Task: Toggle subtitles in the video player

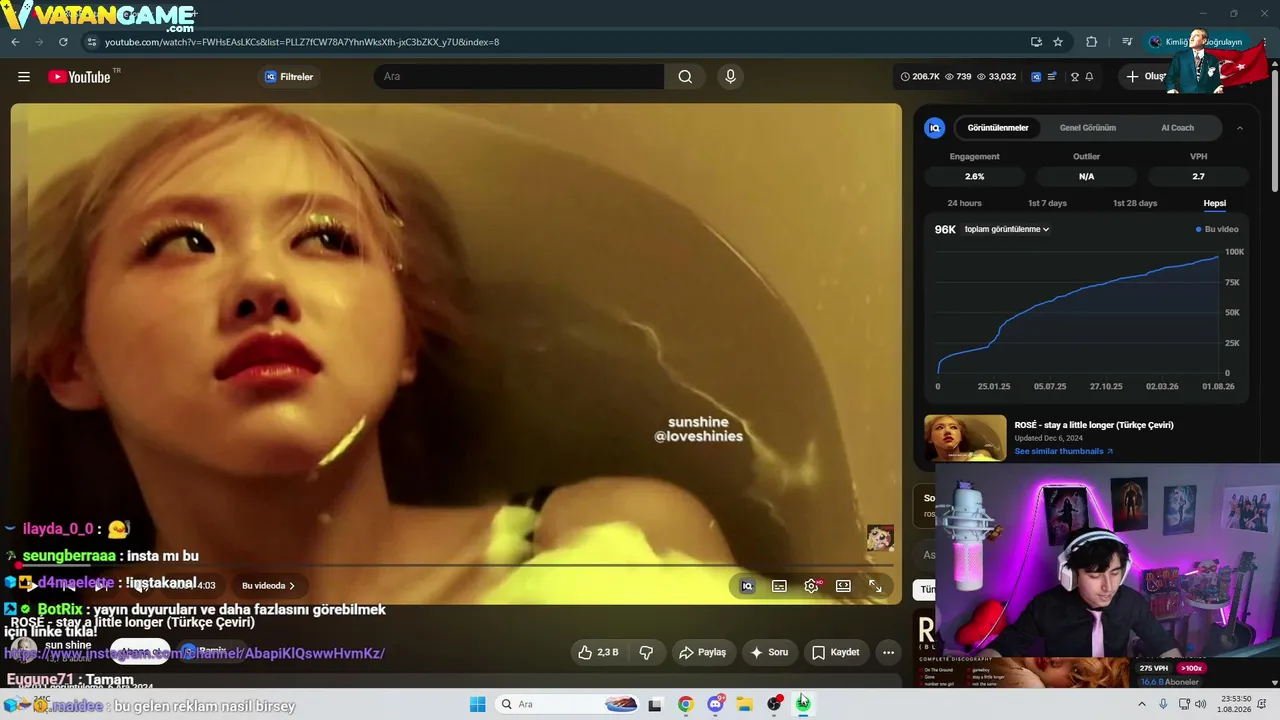Action: 779,586
